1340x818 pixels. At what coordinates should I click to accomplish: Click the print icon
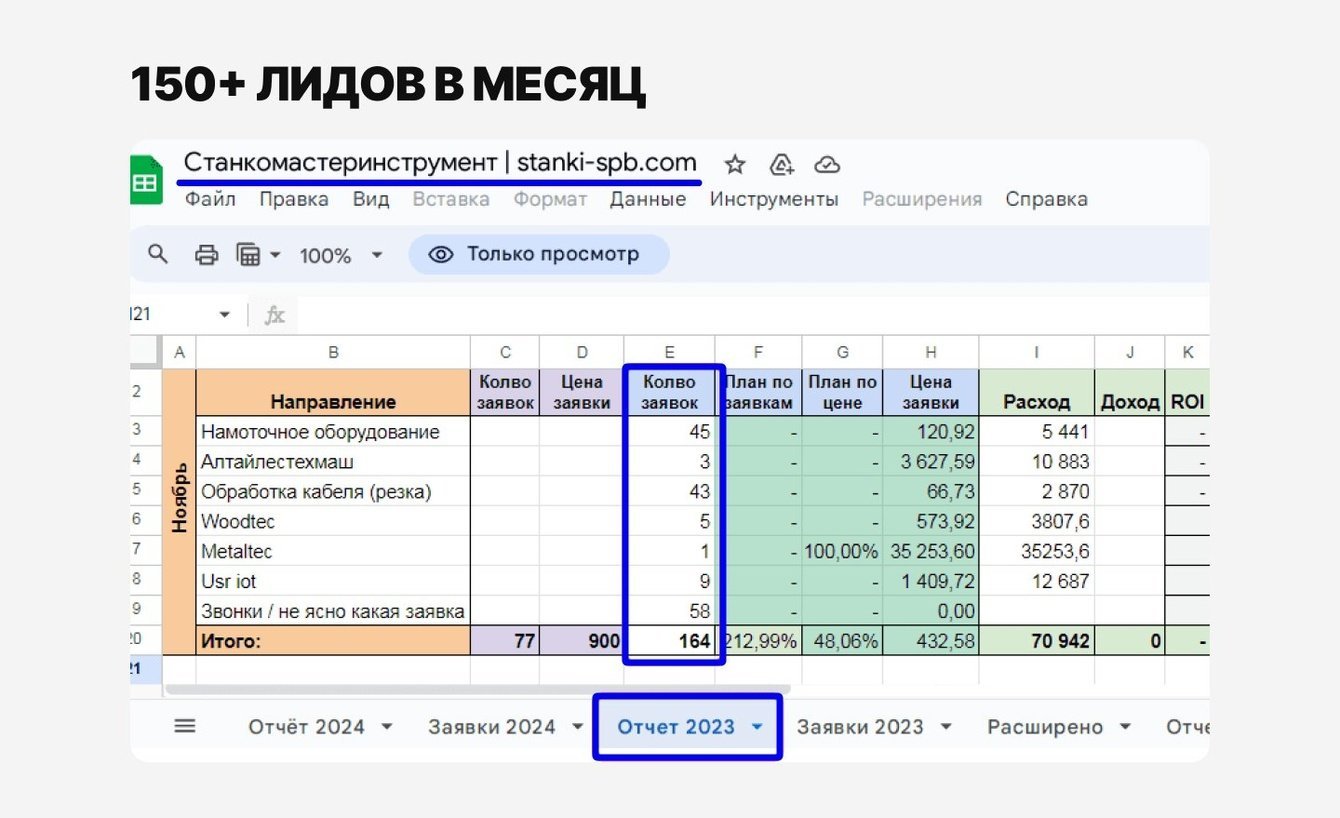(206, 255)
